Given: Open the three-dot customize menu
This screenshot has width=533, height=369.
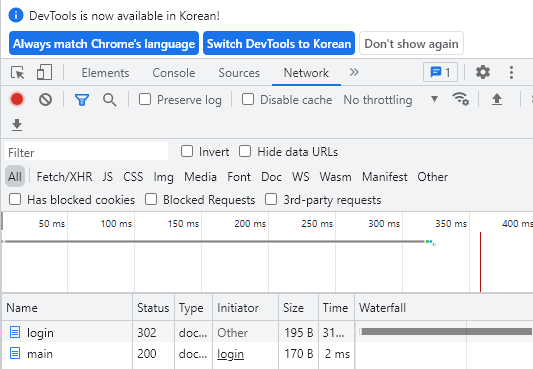Looking at the screenshot, I should tap(511, 72).
